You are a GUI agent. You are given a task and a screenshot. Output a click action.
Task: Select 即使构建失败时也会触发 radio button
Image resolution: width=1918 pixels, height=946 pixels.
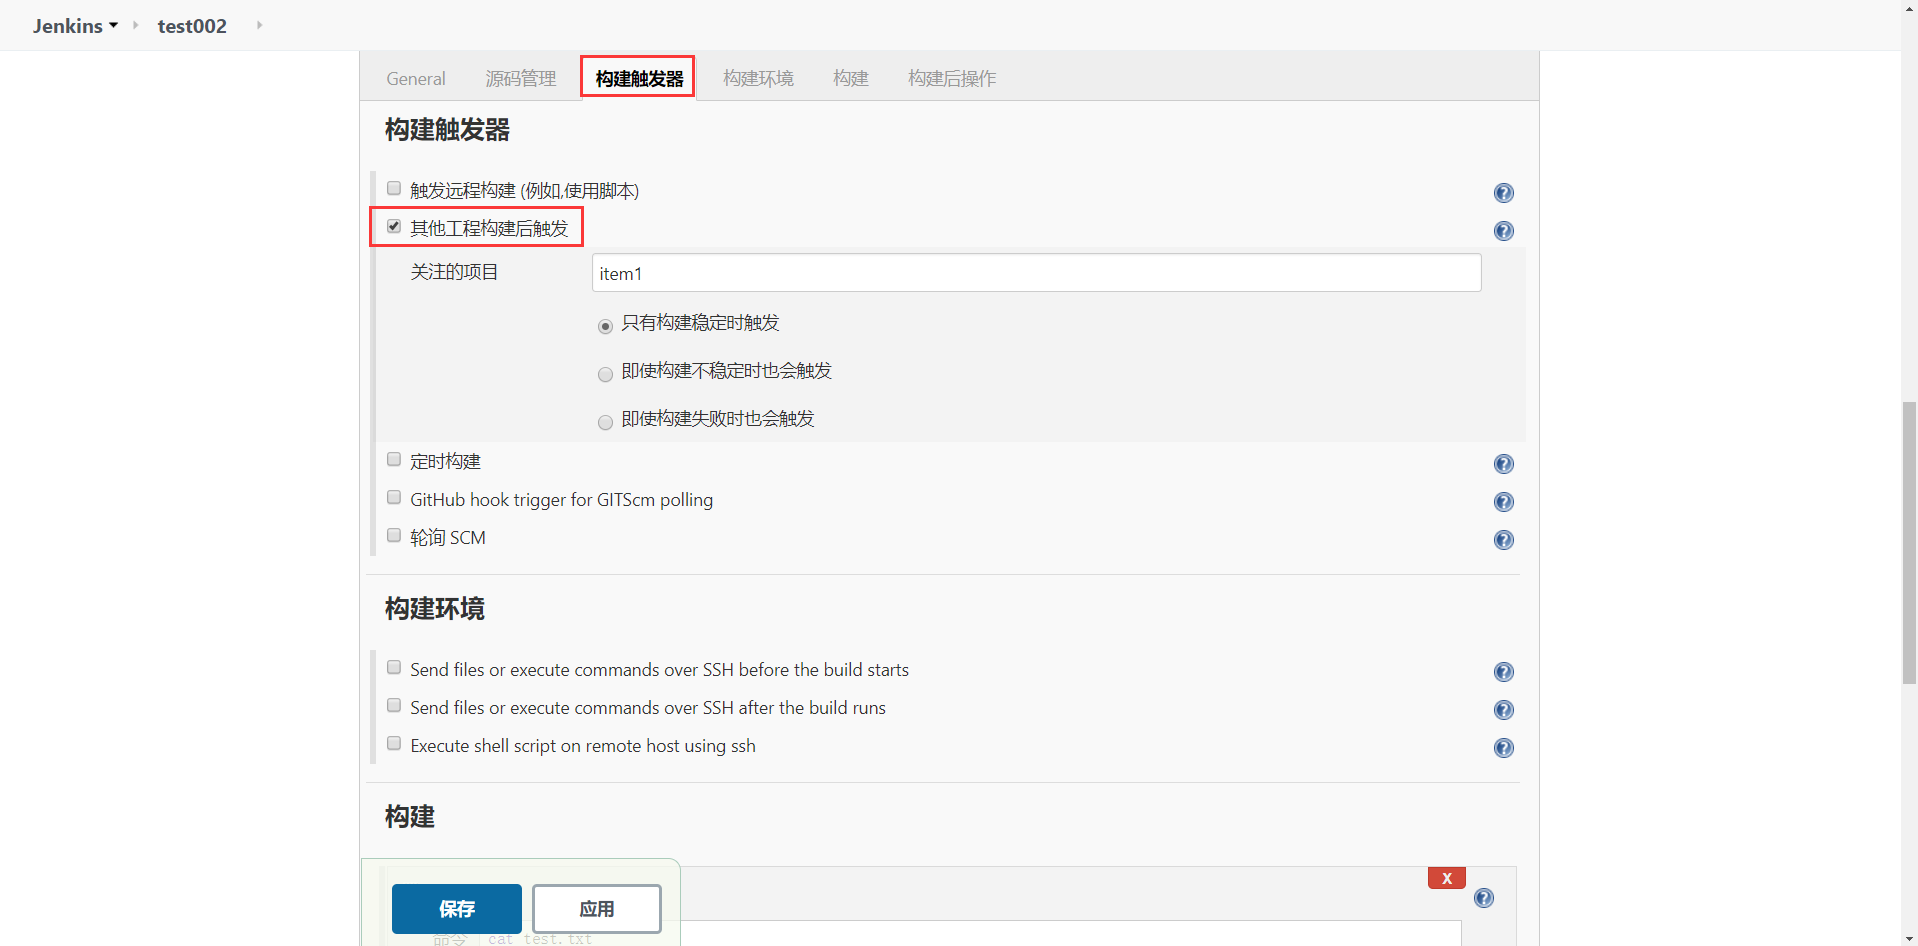click(605, 422)
